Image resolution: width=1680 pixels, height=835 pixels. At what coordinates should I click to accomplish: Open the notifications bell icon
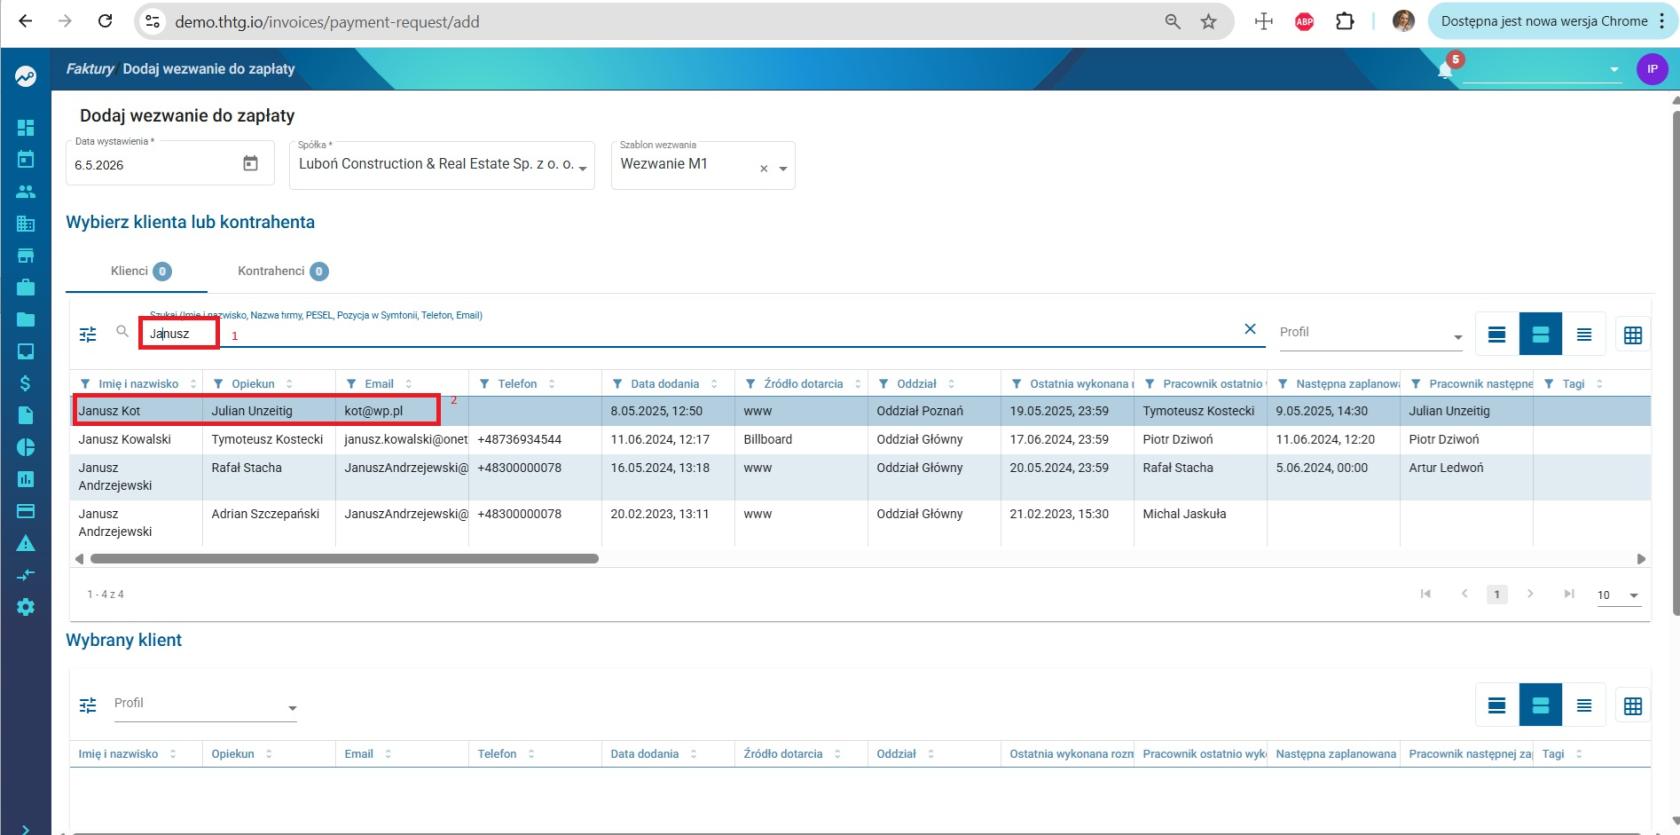tap(1446, 70)
